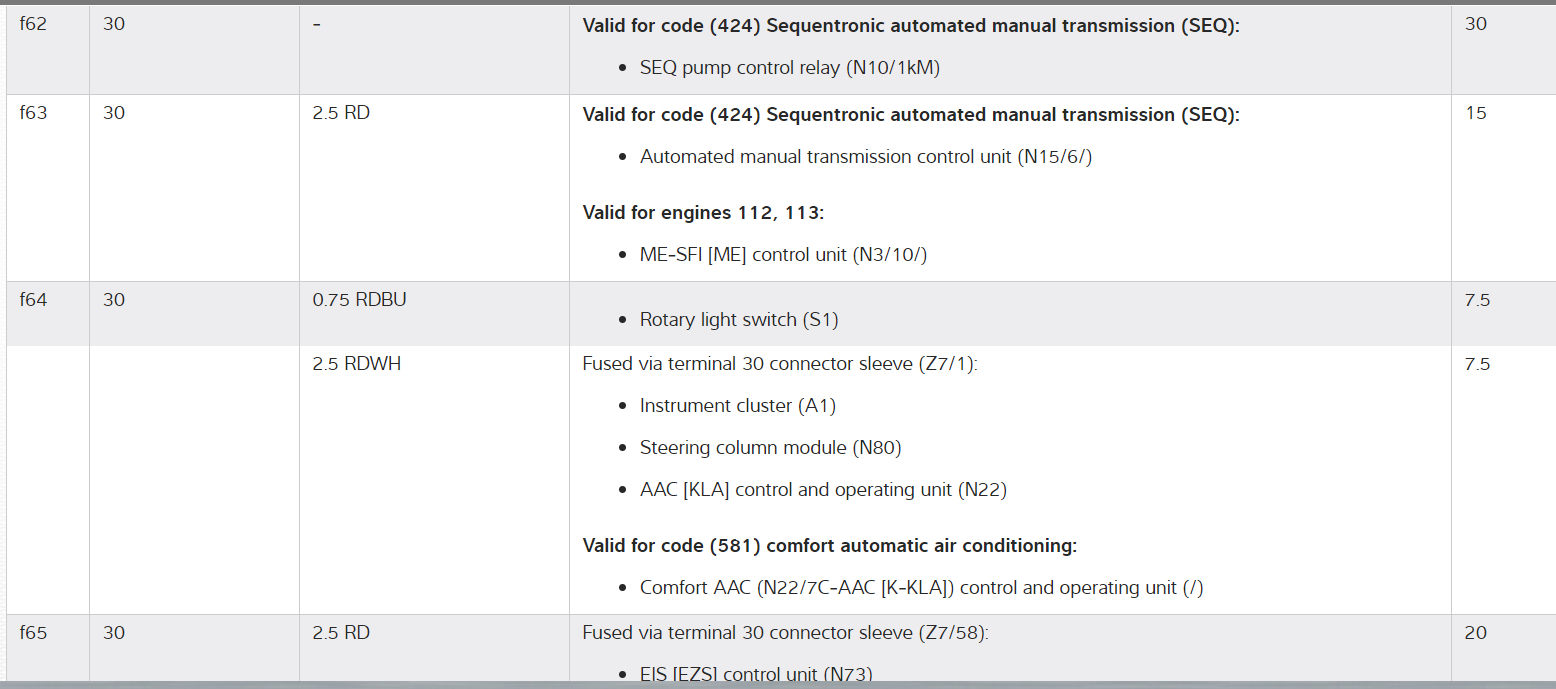Select the ME-SFI [ME] control unit entry
The width and height of the screenshot is (1556, 689).
(783, 254)
